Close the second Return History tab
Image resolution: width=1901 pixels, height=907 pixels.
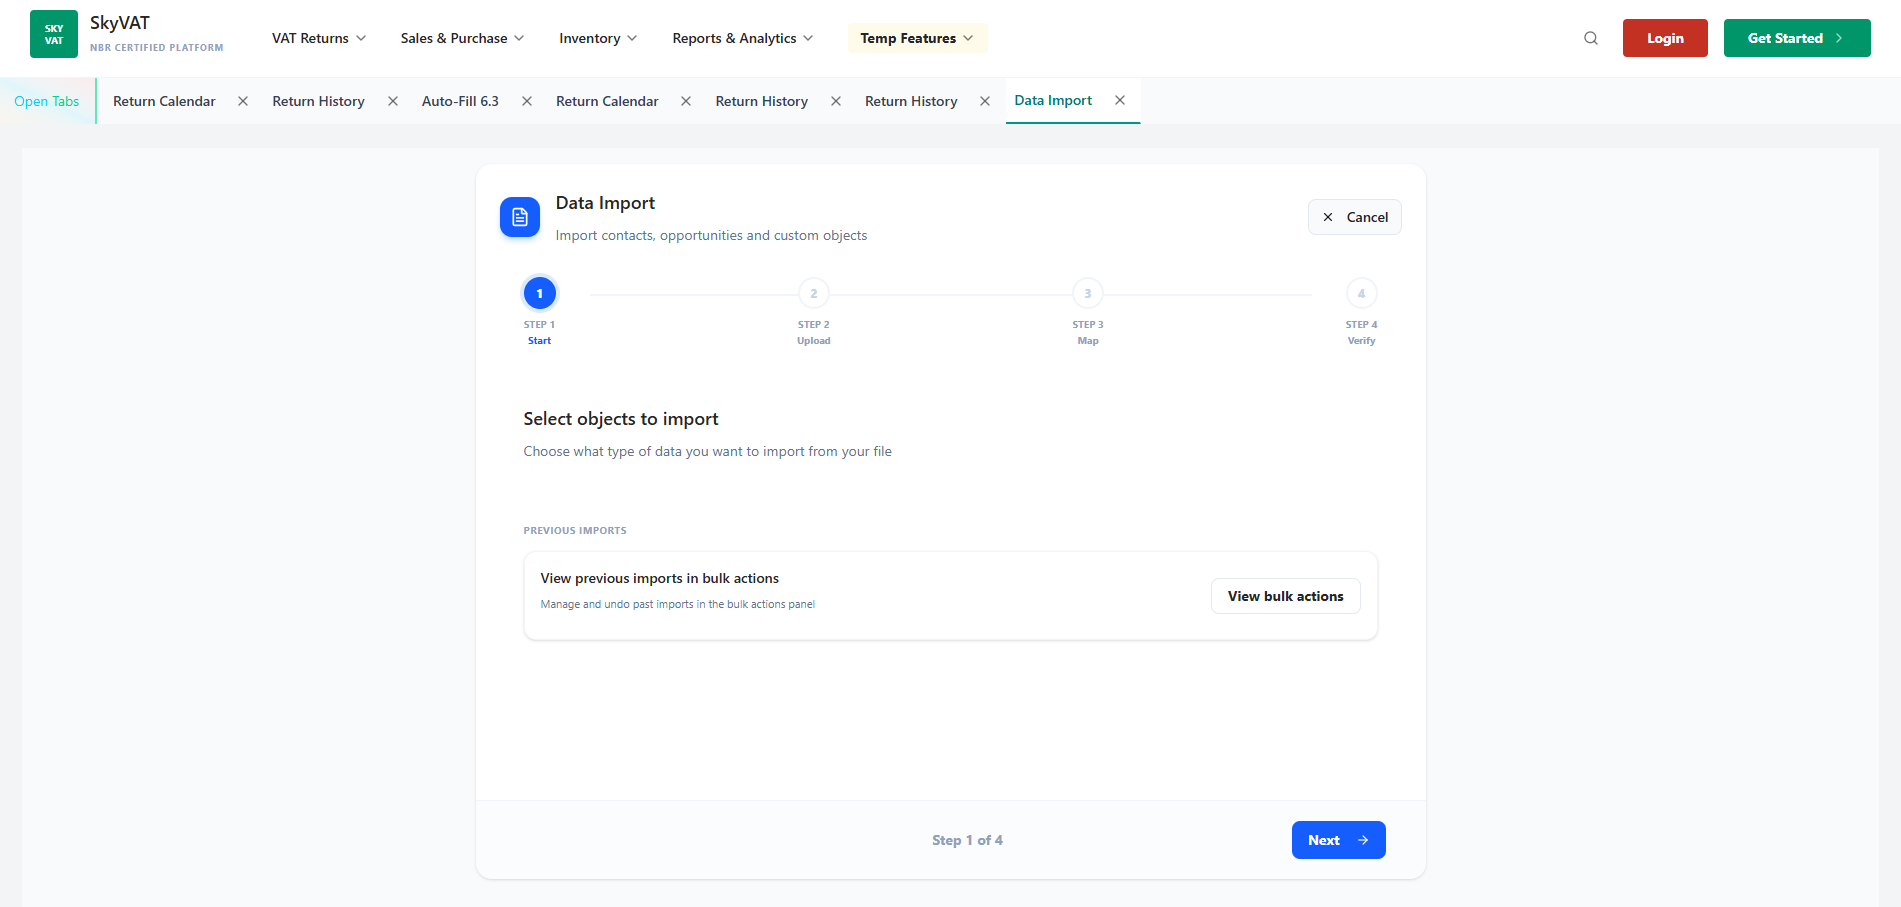836,101
